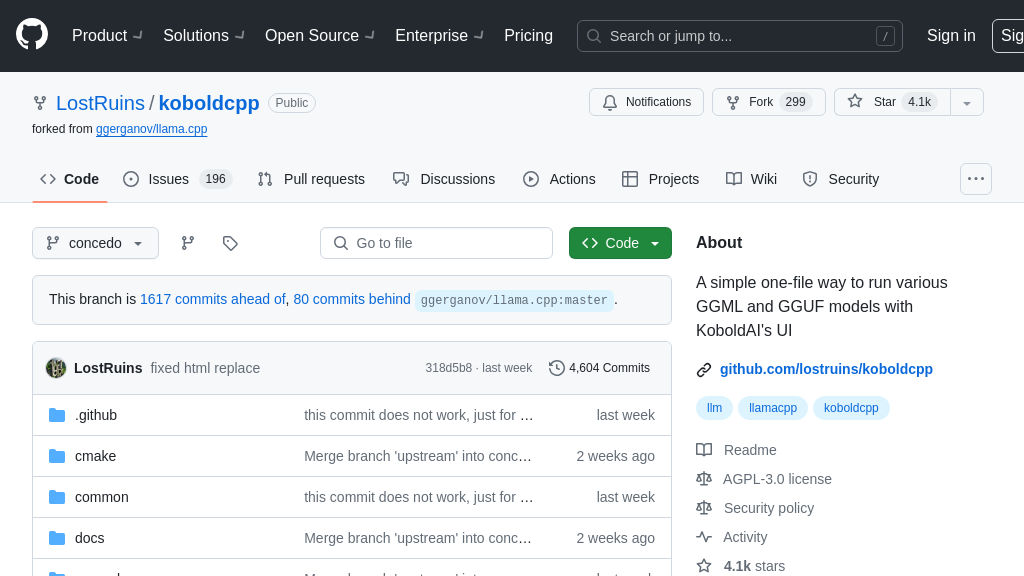Open the cmake folder
The height and width of the screenshot is (576, 1024).
[x=95, y=456]
